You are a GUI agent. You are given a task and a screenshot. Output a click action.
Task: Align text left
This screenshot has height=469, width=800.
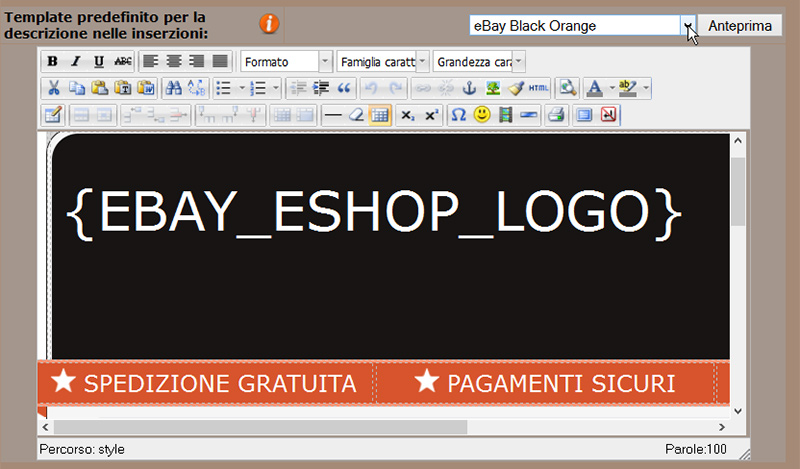click(x=151, y=62)
